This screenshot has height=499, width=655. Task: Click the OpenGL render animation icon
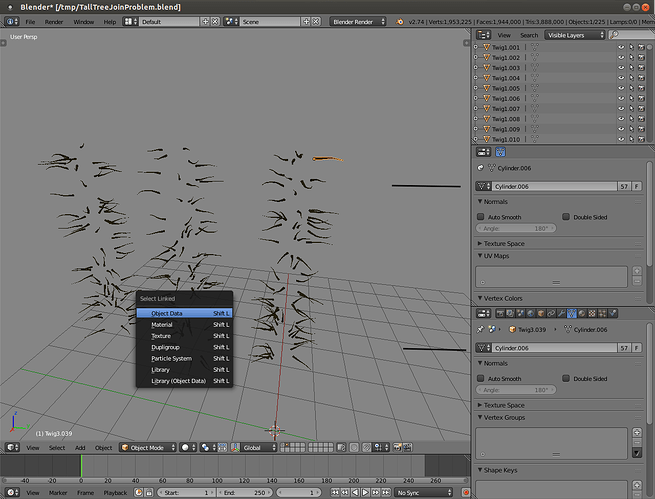click(x=407, y=447)
